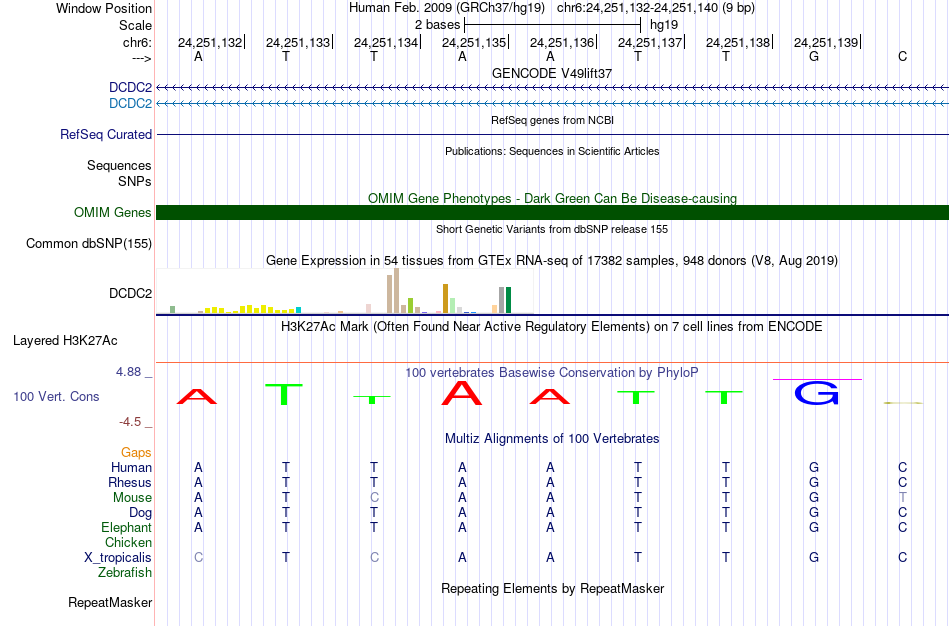Open '100 vertebrates Basewise Conservation by PhyloP' title
Image resolution: width=950 pixels, height=626 pixels.
pos(552,372)
